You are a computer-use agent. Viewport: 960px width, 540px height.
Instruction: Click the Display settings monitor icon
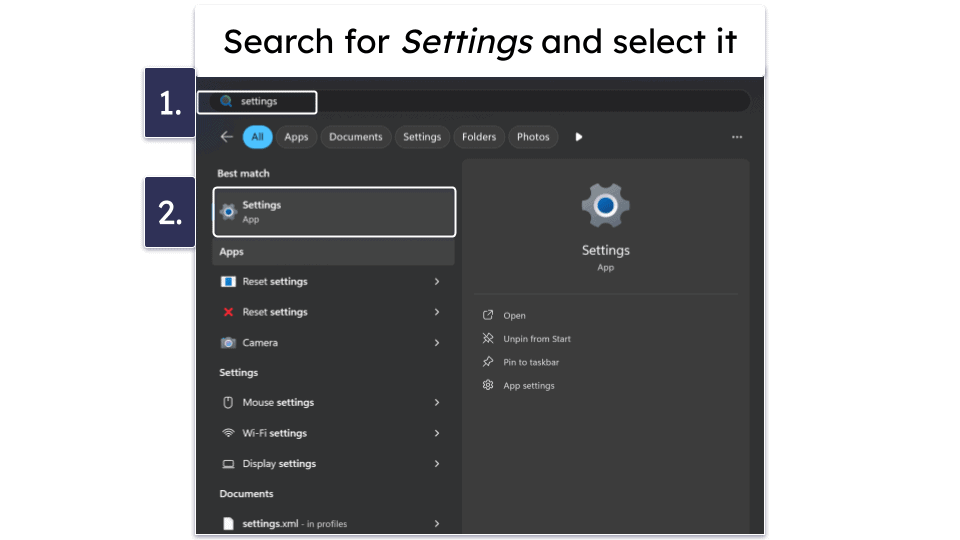coord(228,464)
